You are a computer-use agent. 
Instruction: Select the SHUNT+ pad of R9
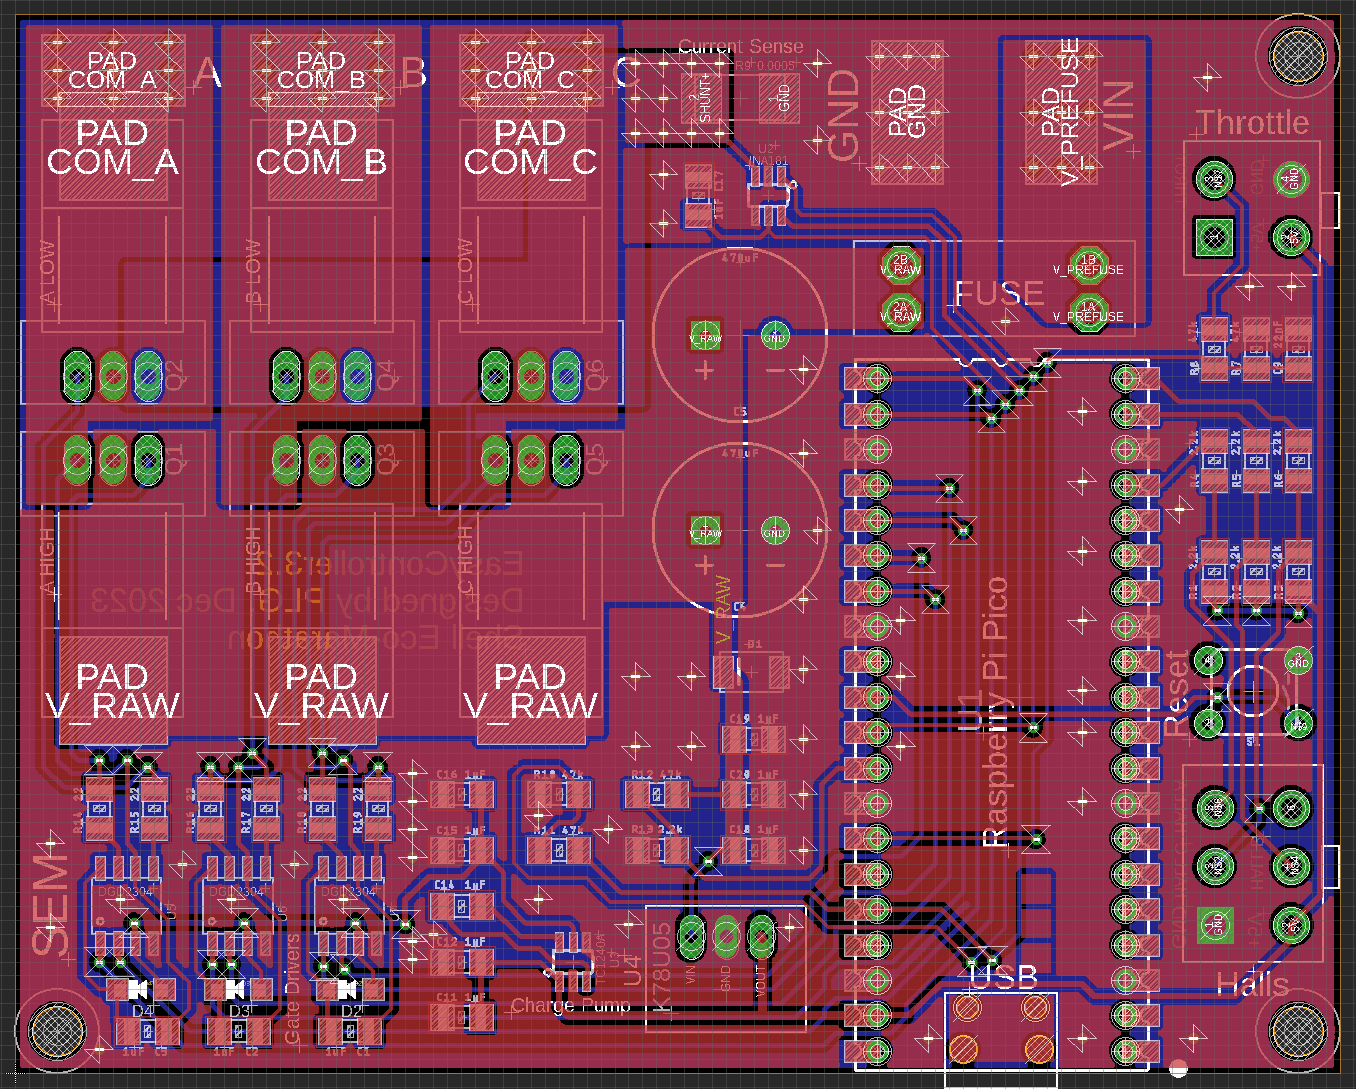[701, 98]
